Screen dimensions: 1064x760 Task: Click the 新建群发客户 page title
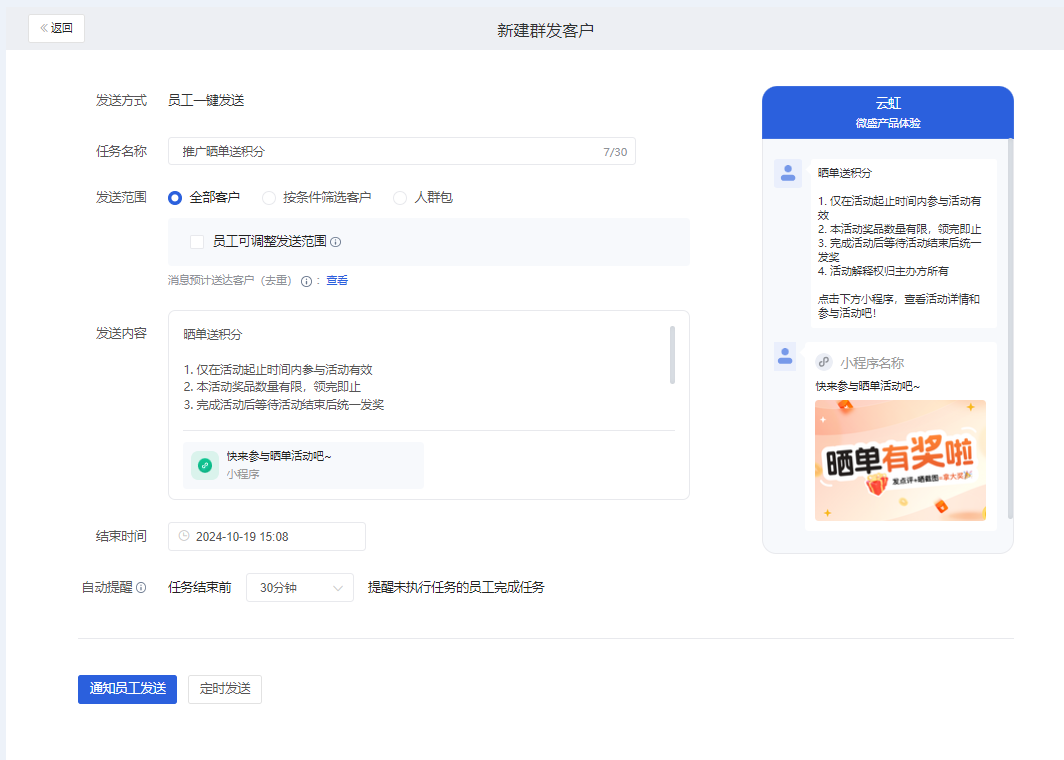click(546, 31)
